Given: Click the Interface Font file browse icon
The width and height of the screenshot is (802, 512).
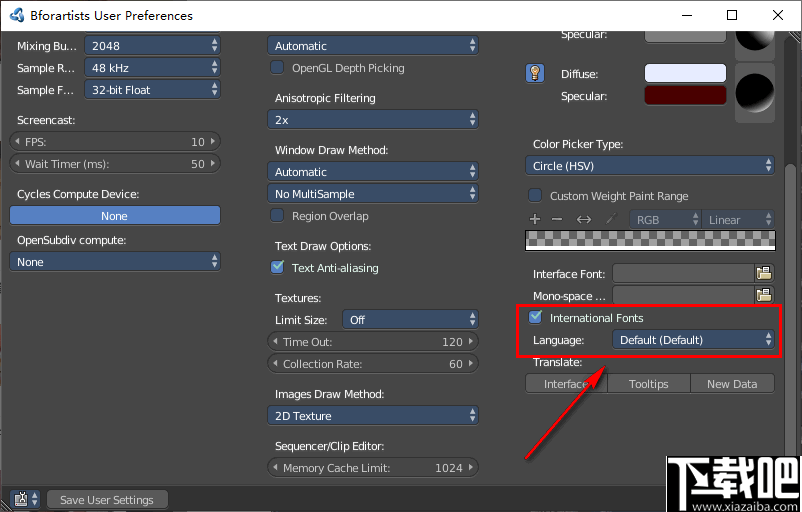Looking at the screenshot, I should point(764,273).
